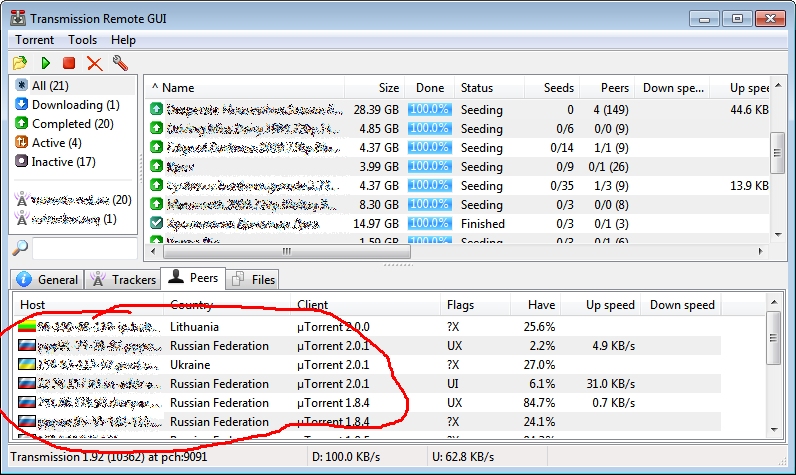Click the Lithuania flag icon

coord(26,326)
